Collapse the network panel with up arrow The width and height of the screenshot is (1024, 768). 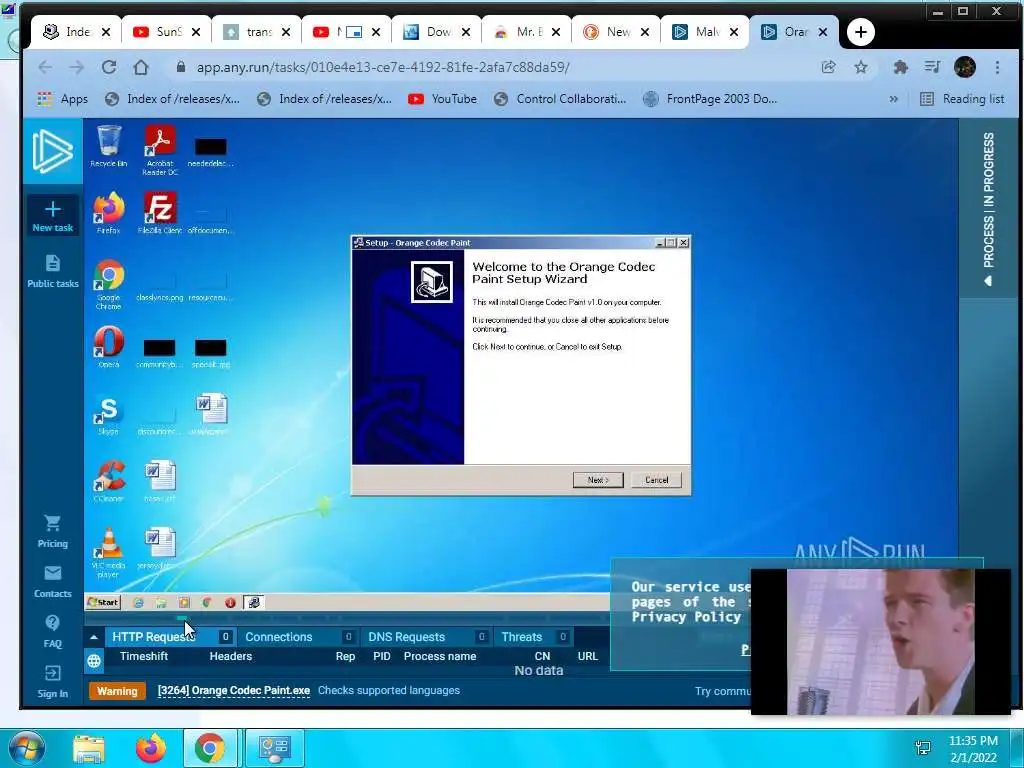pos(94,637)
